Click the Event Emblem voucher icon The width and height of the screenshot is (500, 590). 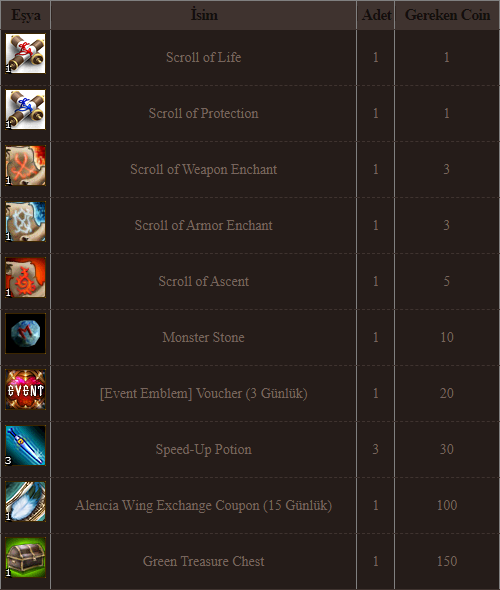(x=25, y=389)
